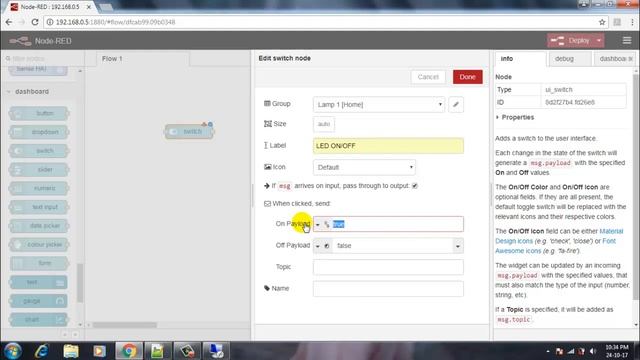Switch to the debug sidebar tab
This screenshot has height=360, width=640.
coord(569,59)
